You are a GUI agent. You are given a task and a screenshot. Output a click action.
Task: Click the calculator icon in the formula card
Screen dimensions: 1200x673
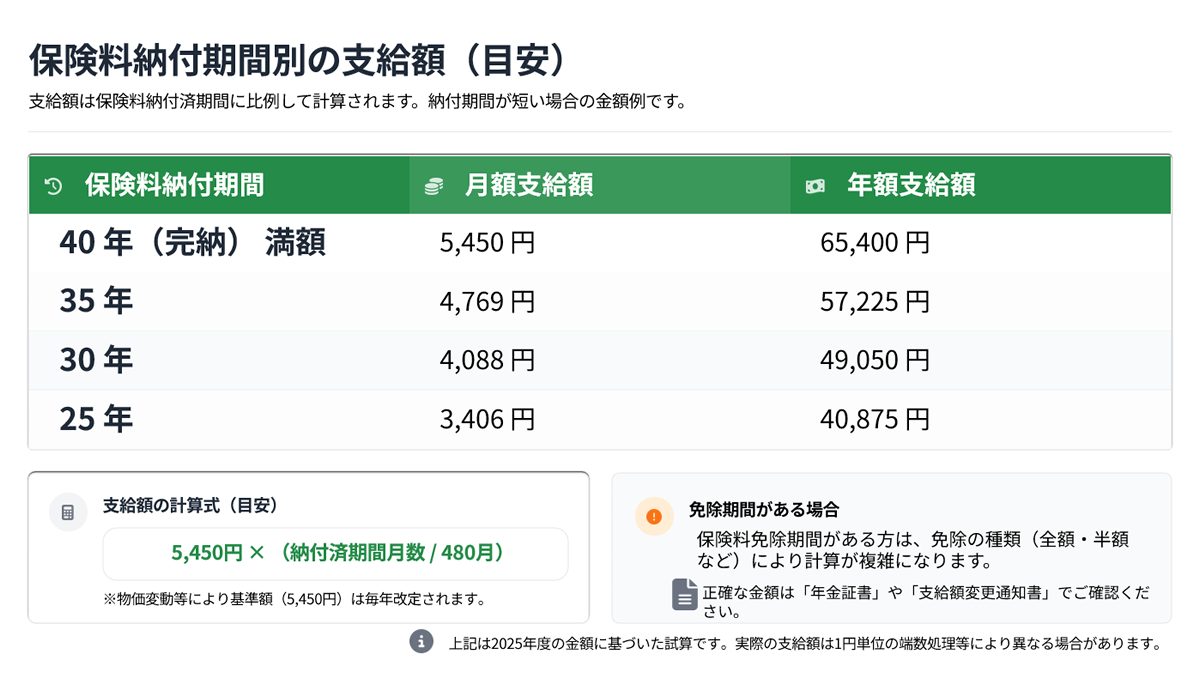pyautogui.click(x=68, y=512)
